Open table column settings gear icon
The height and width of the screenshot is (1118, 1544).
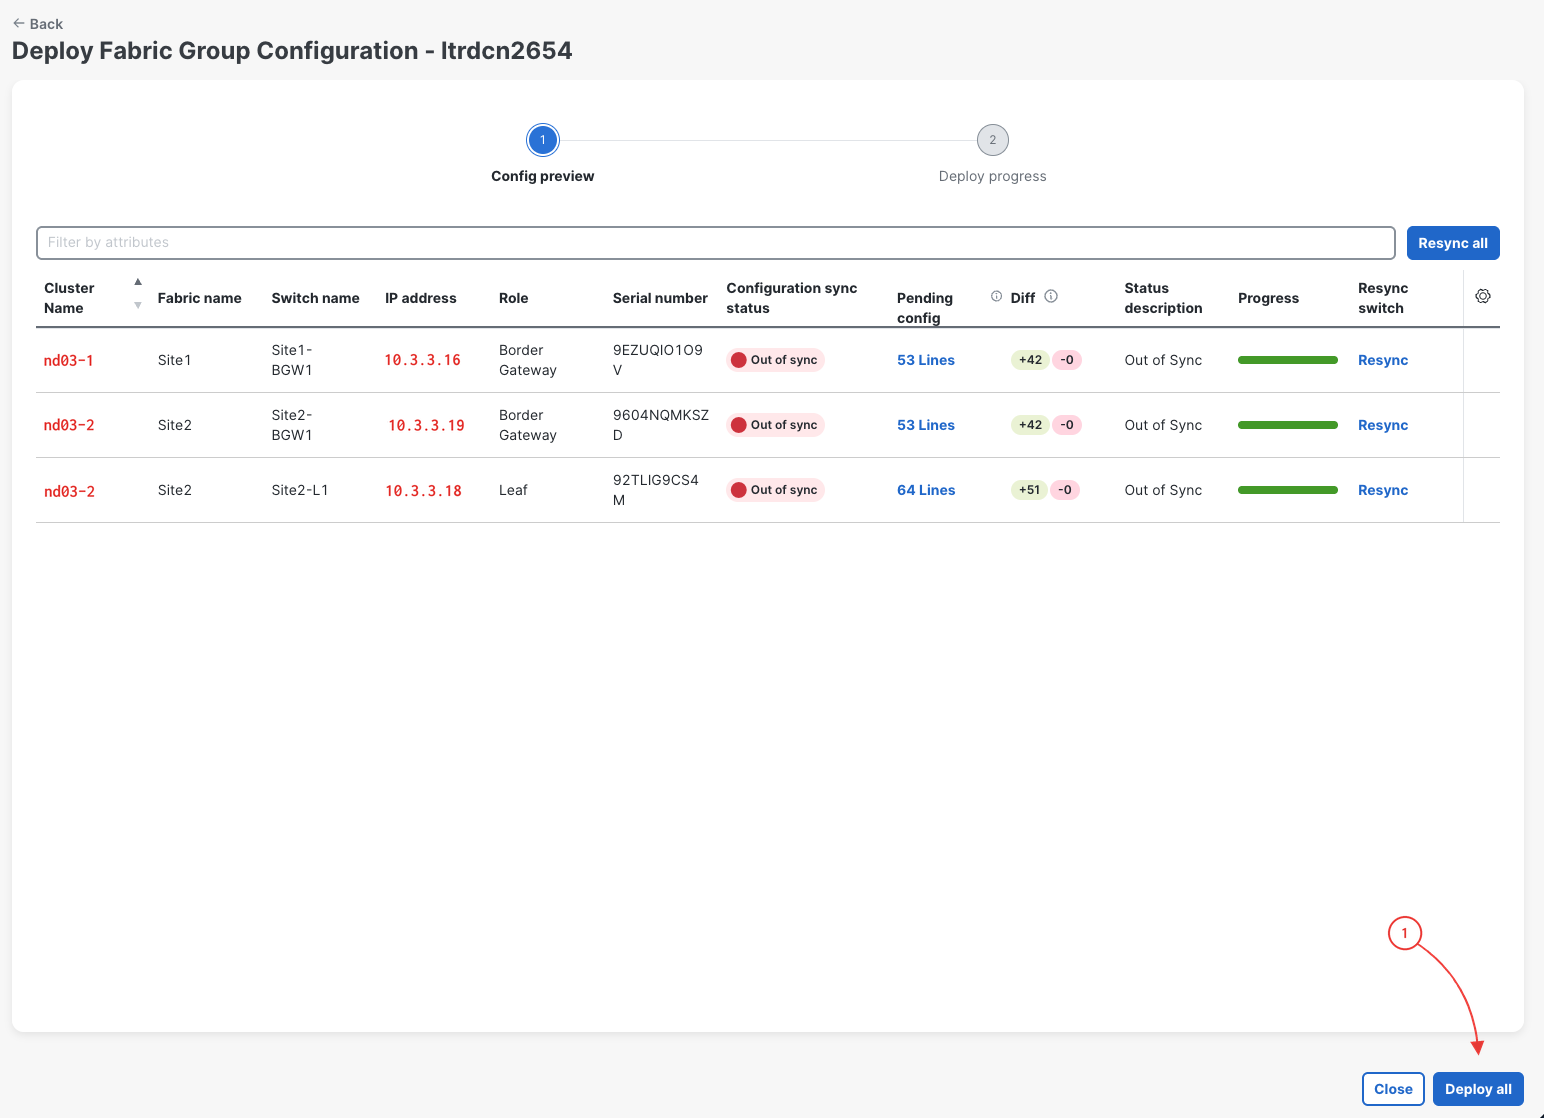tap(1483, 296)
